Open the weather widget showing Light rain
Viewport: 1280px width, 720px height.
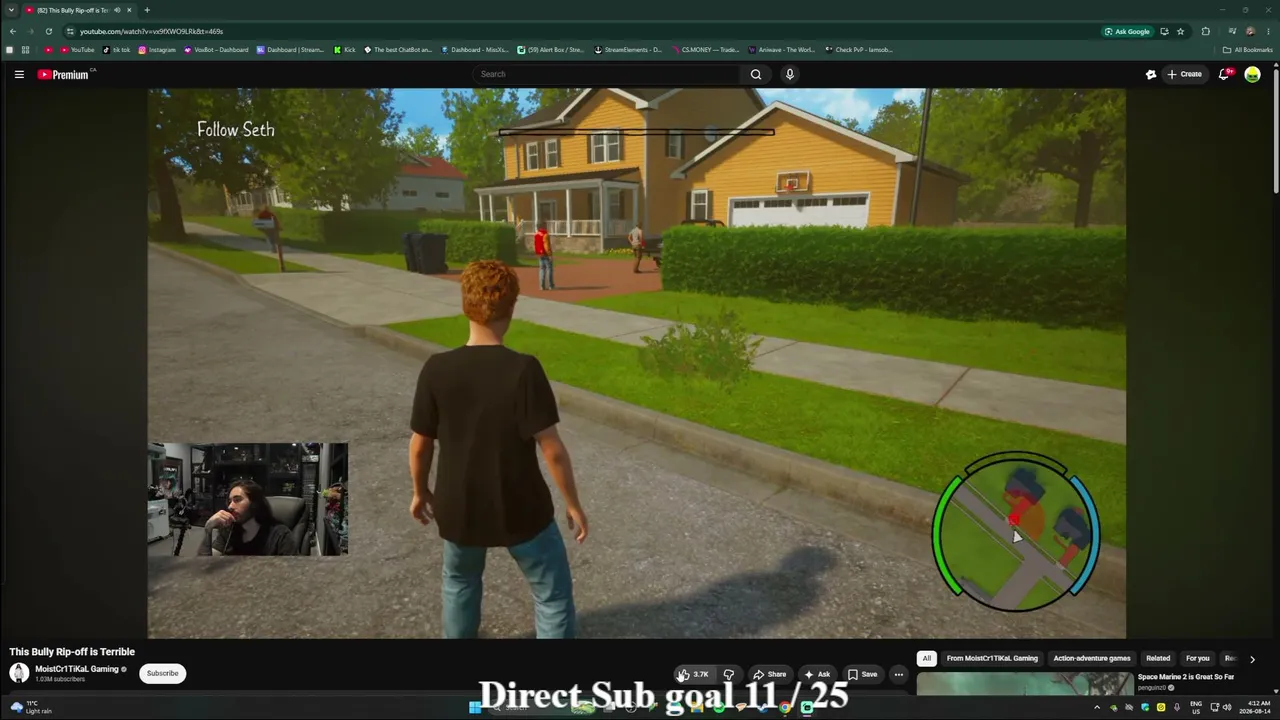coord(31,707)
